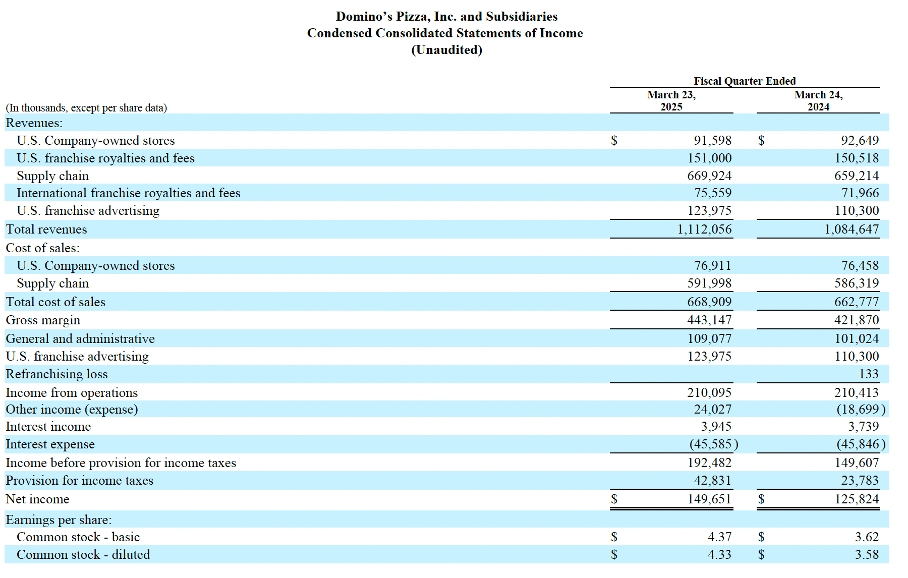
Task: Select the "Refranchising loss" label
Action: point(57,374)
